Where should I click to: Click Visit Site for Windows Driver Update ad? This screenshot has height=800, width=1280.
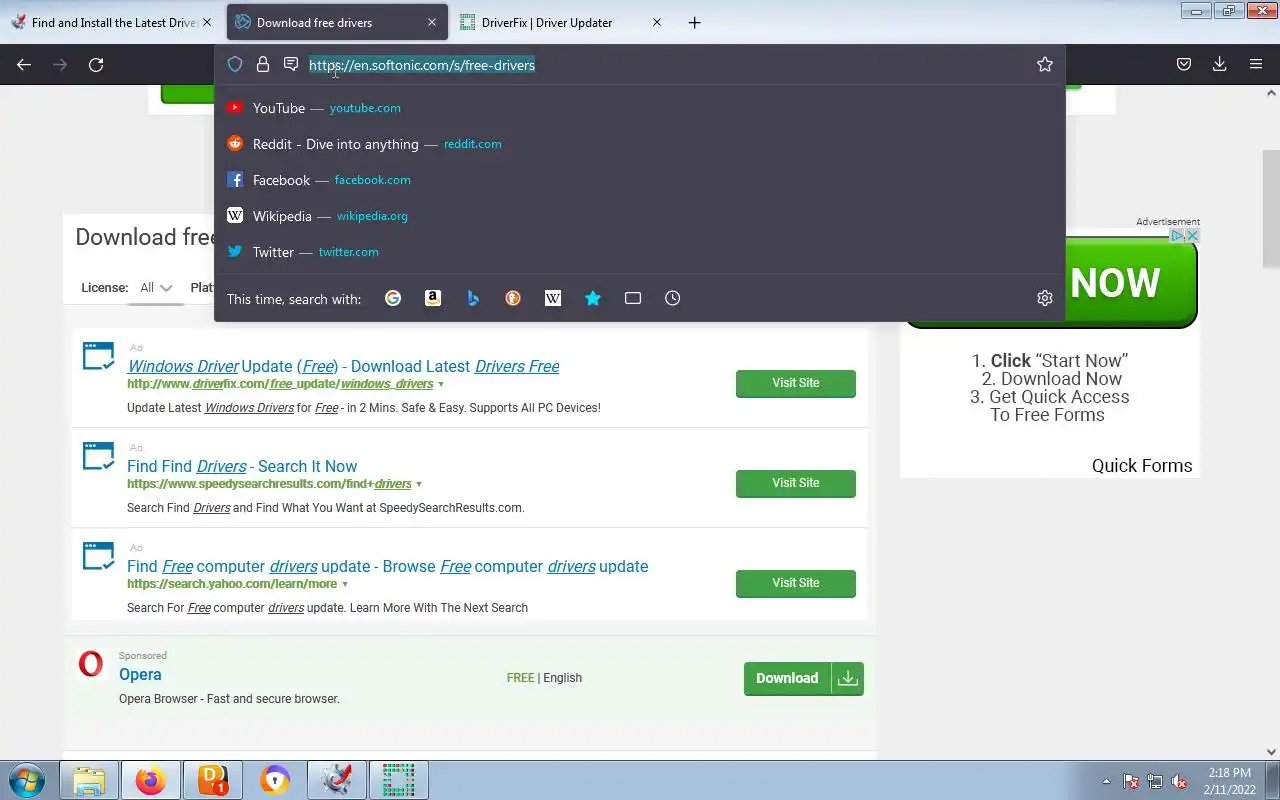(796, 383)
